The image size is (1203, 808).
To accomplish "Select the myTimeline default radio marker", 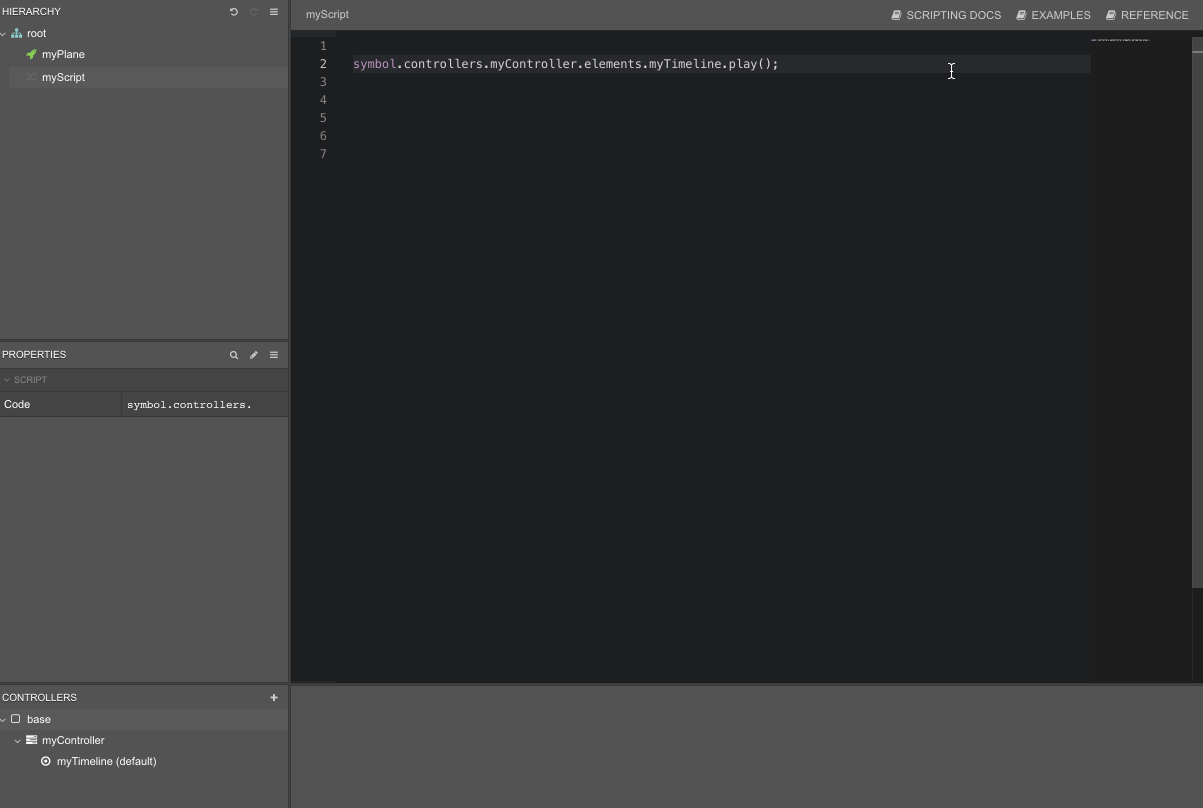I will [x=46, y=761].
